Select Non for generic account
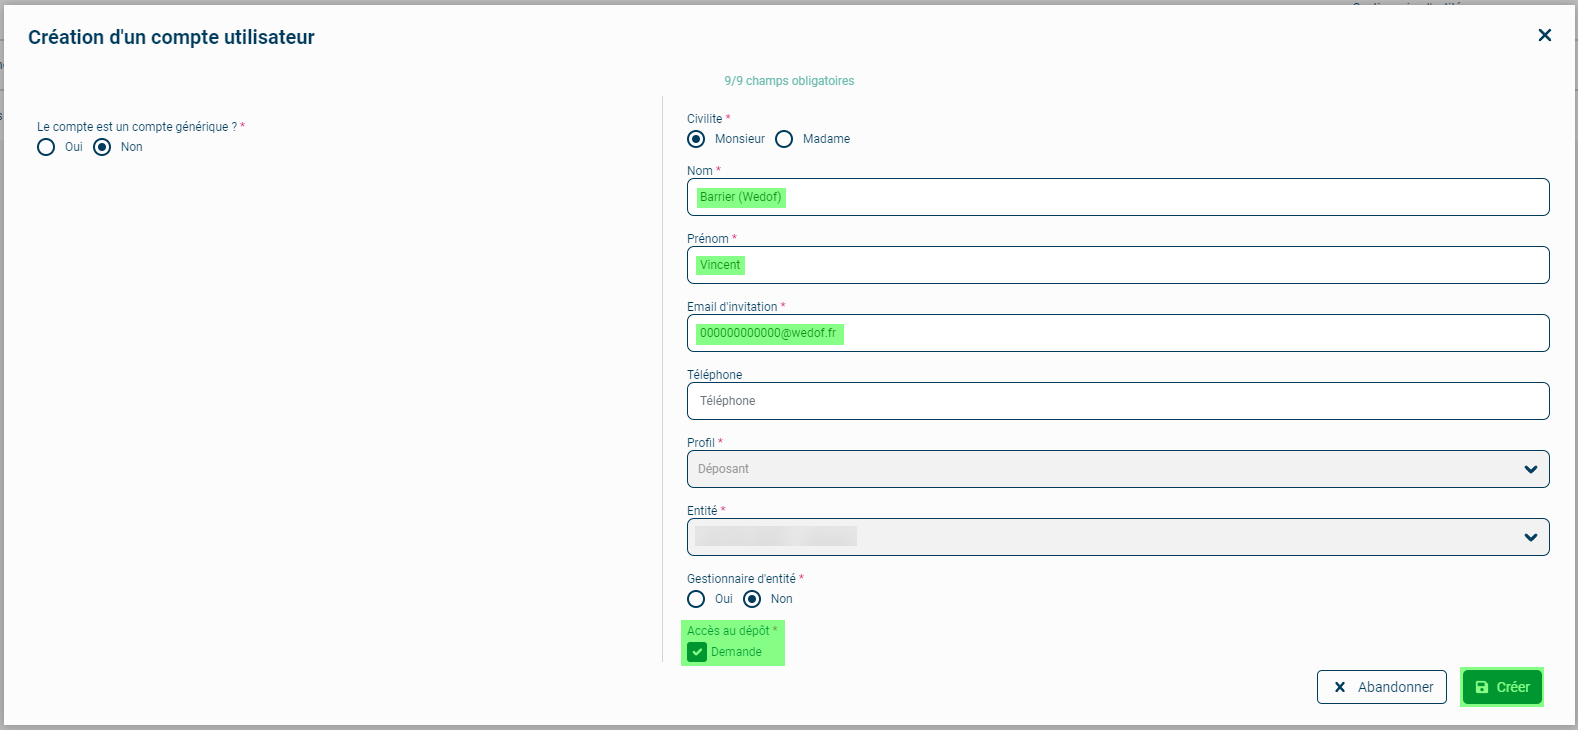Screen dimensions: 1578x730 pyautogui.click(x=102, y=147)
